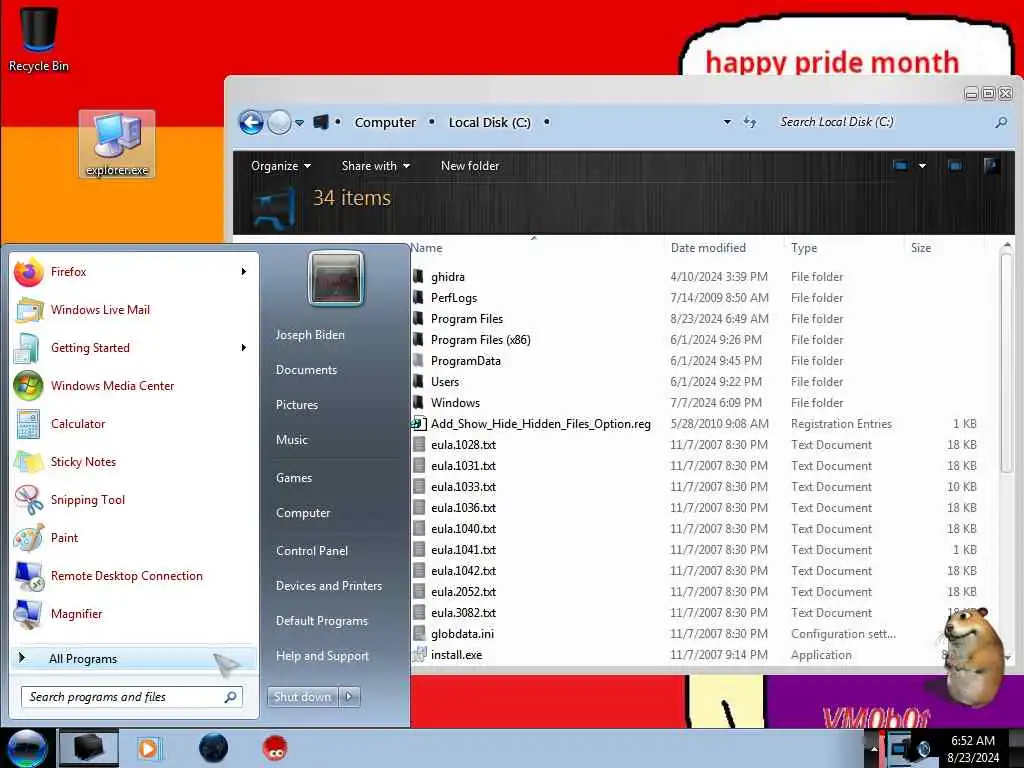This screenshot has width=1024, height=768.
Task: Click the red face taskbar icon
Action: pos(276,748)
